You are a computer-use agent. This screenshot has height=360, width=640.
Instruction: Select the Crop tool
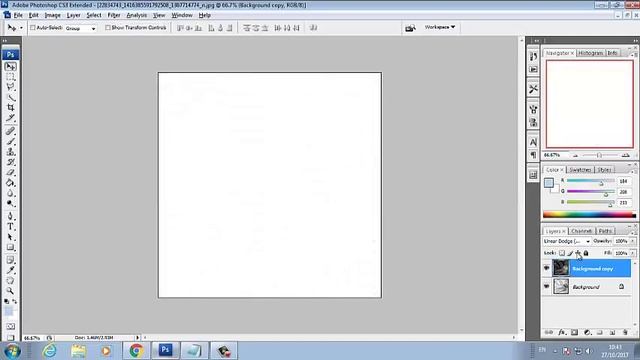coord(11,107)
